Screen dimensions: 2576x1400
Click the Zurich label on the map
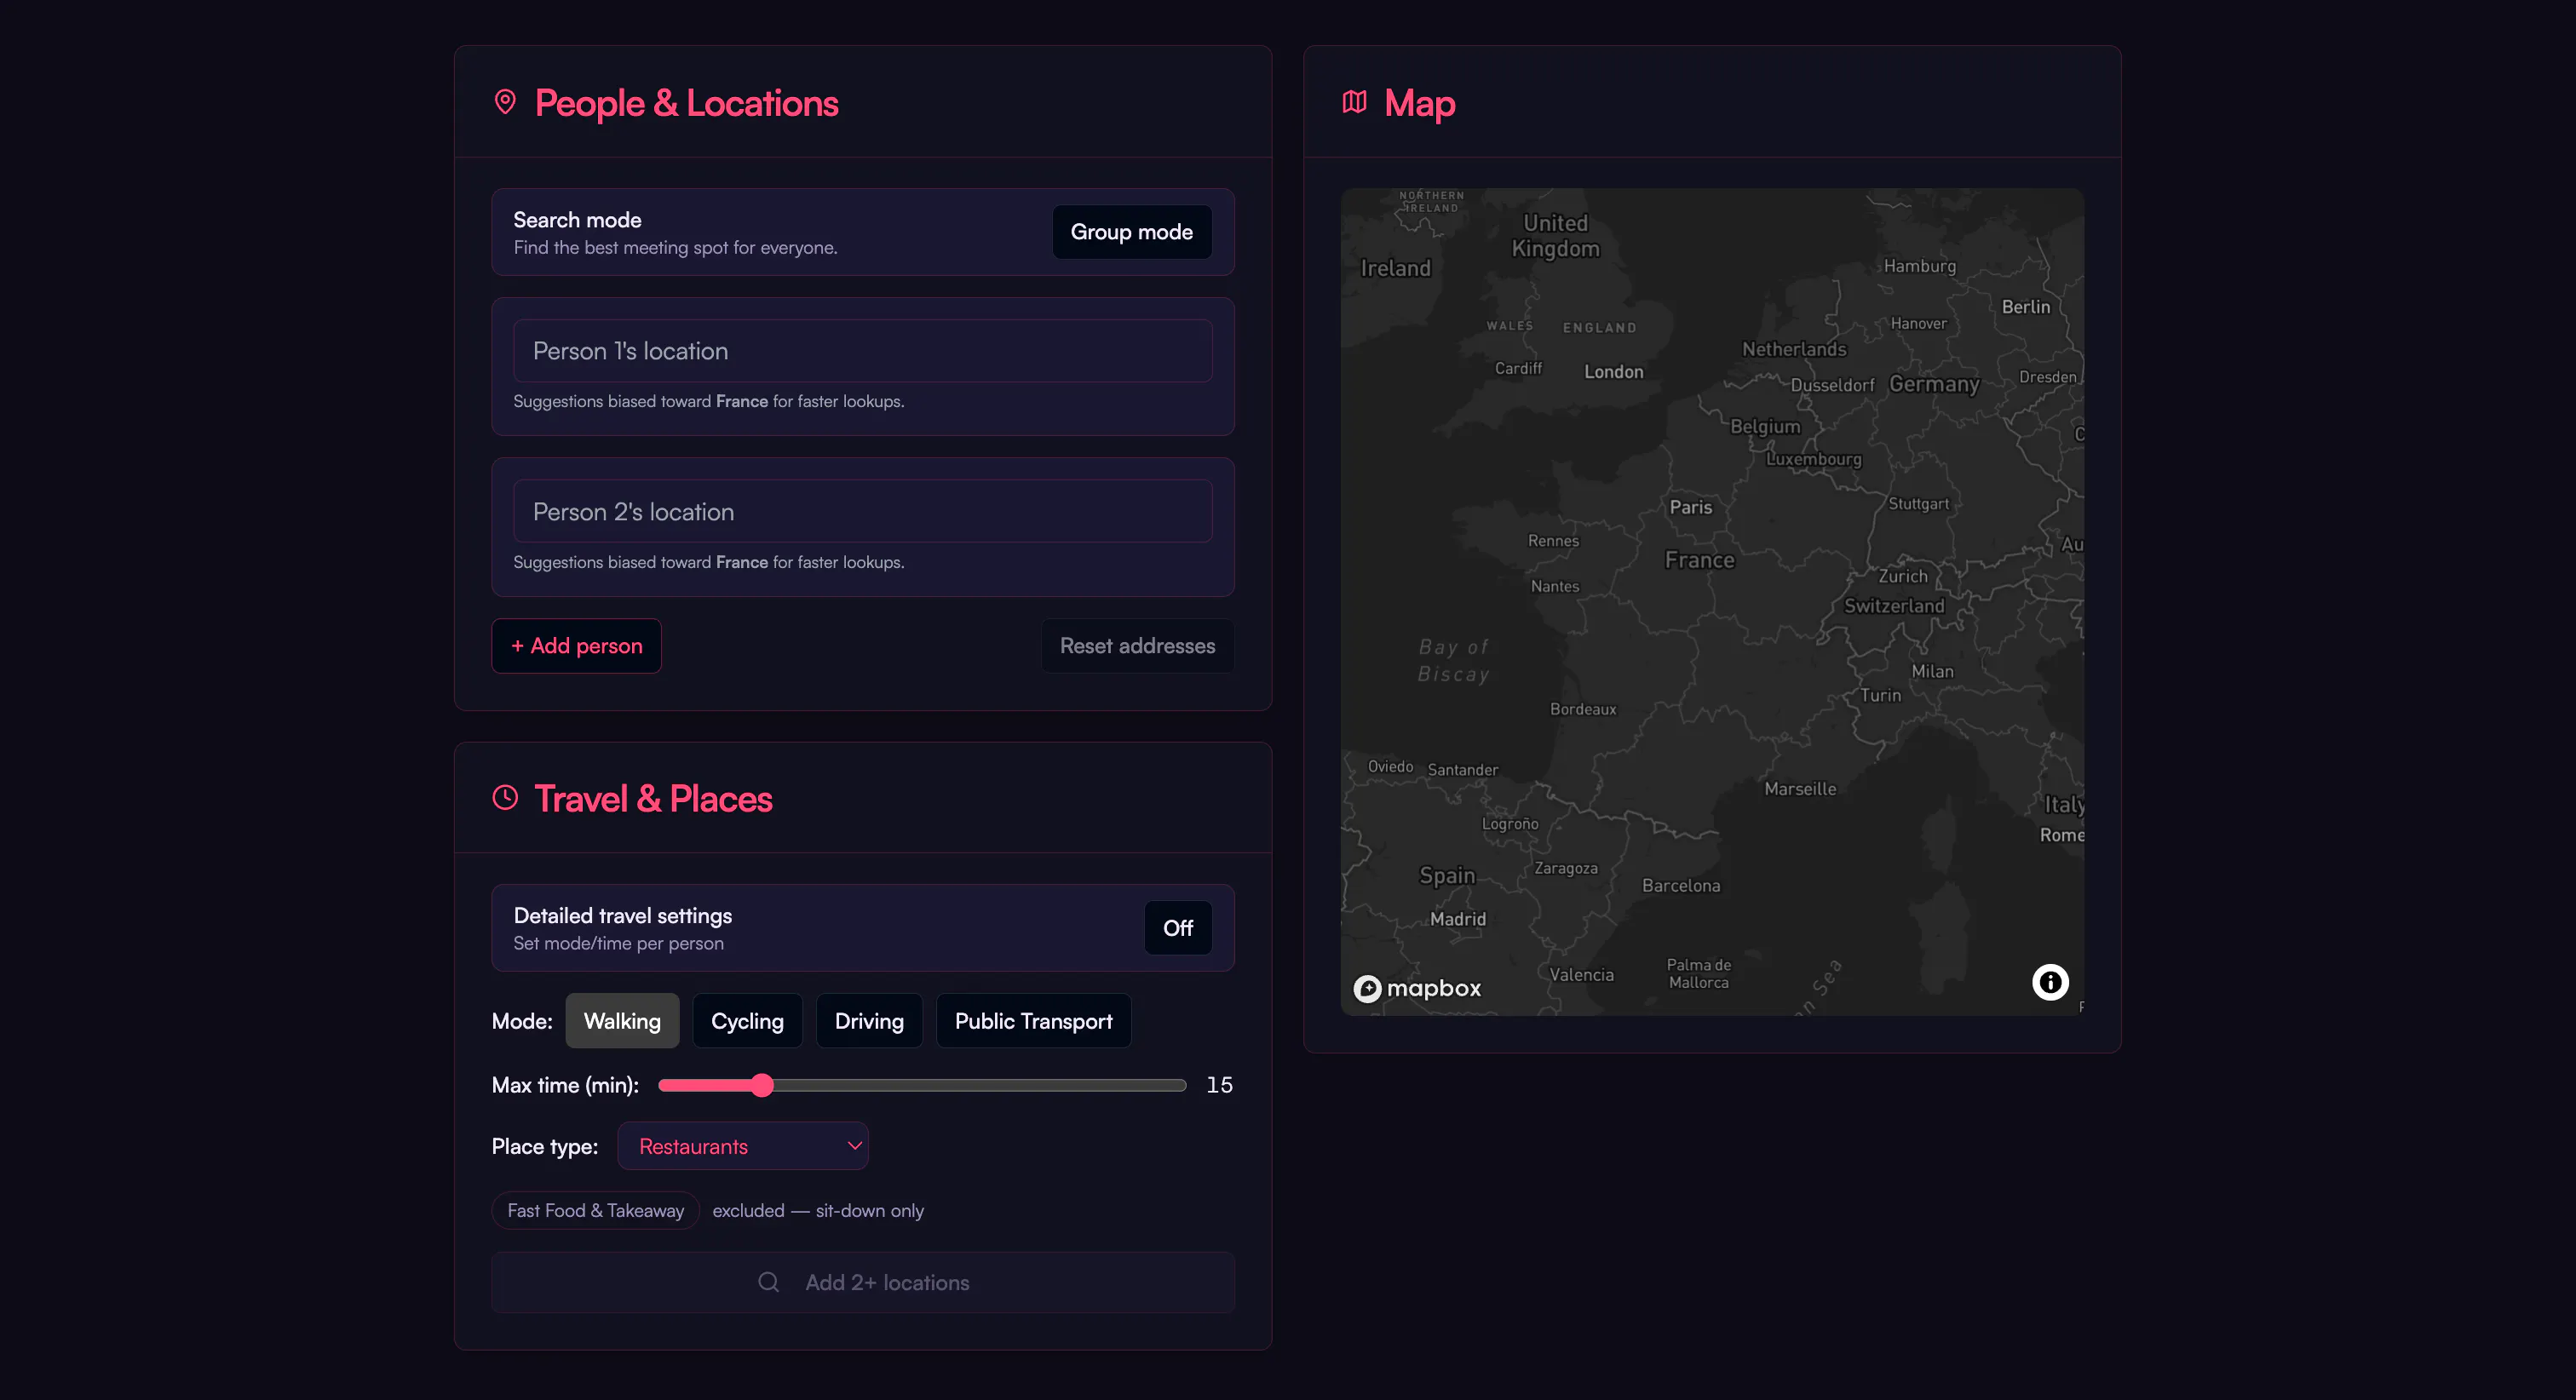click(1901, 576)
